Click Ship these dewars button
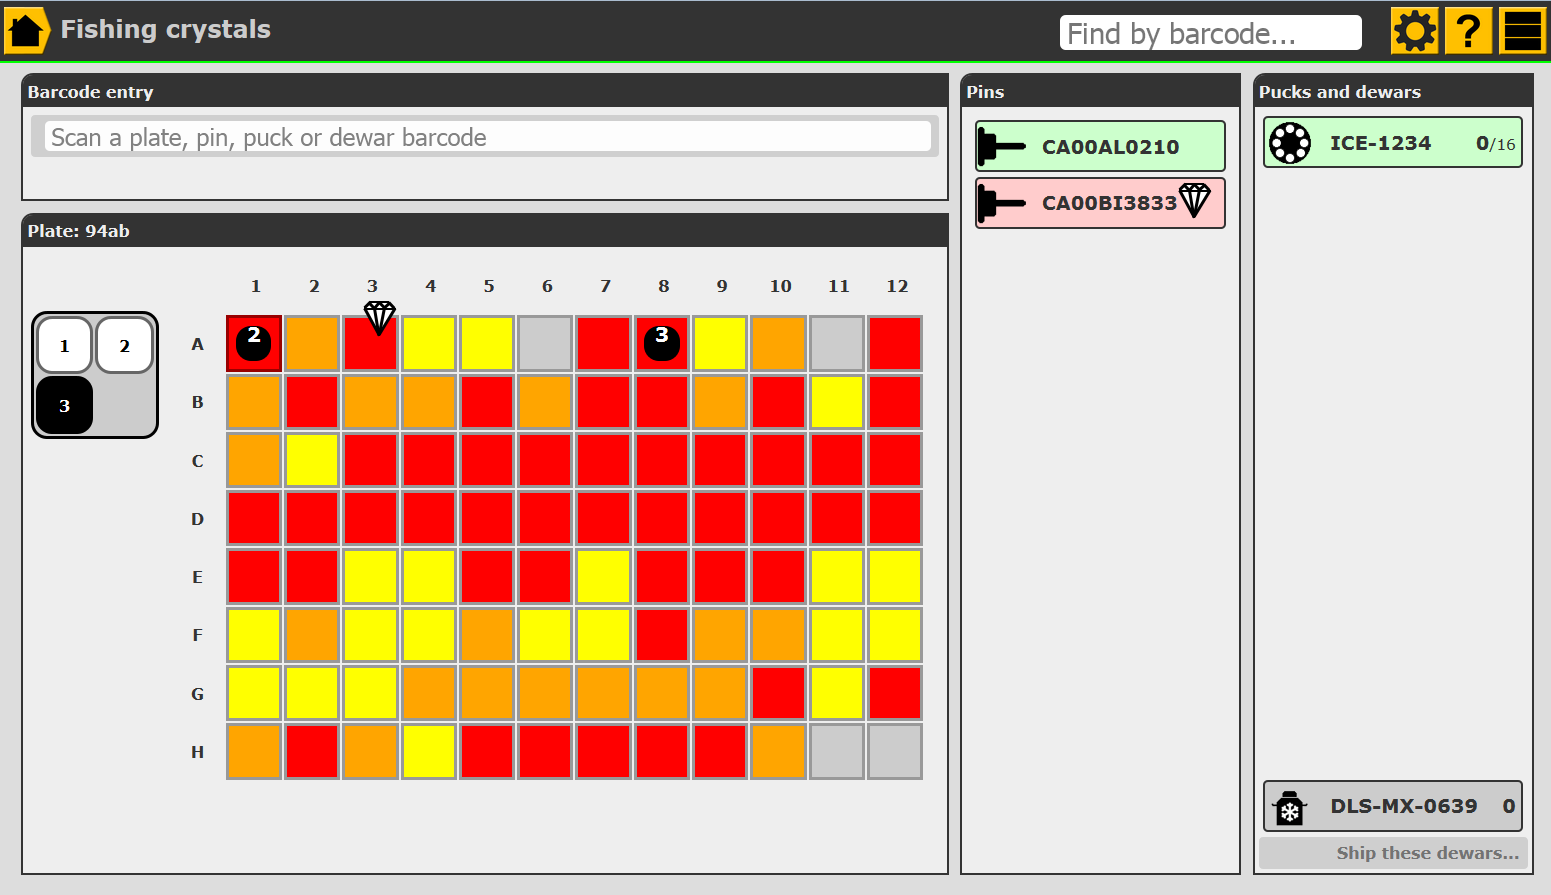 tap(1393, 853)
